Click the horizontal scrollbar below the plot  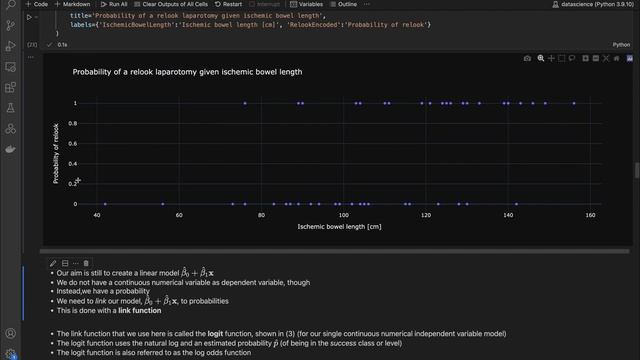tap(334, 251)
